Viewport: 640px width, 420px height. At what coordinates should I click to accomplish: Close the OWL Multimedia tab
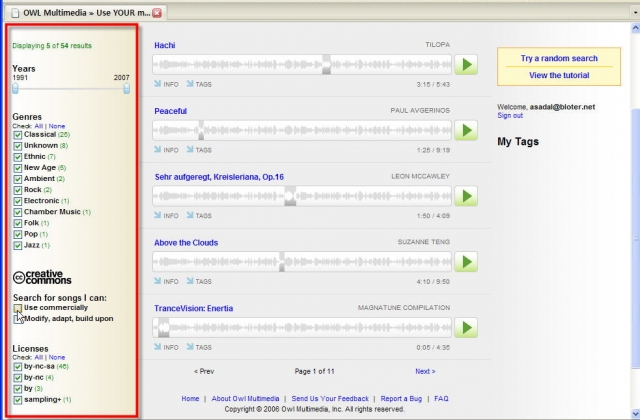[157, 12]
